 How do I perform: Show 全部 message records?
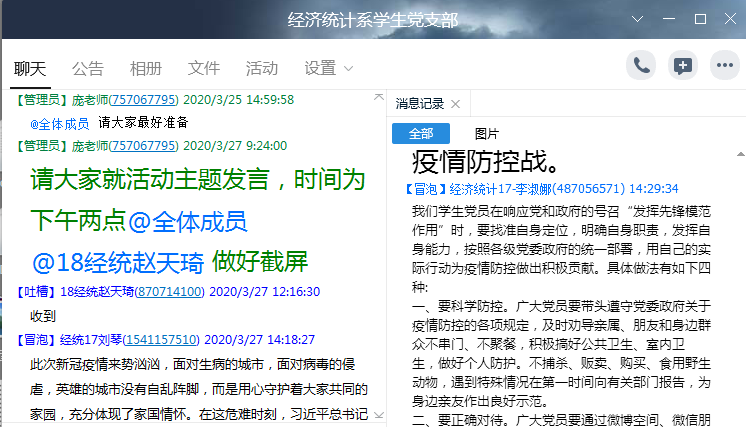(x=421, y=133)
